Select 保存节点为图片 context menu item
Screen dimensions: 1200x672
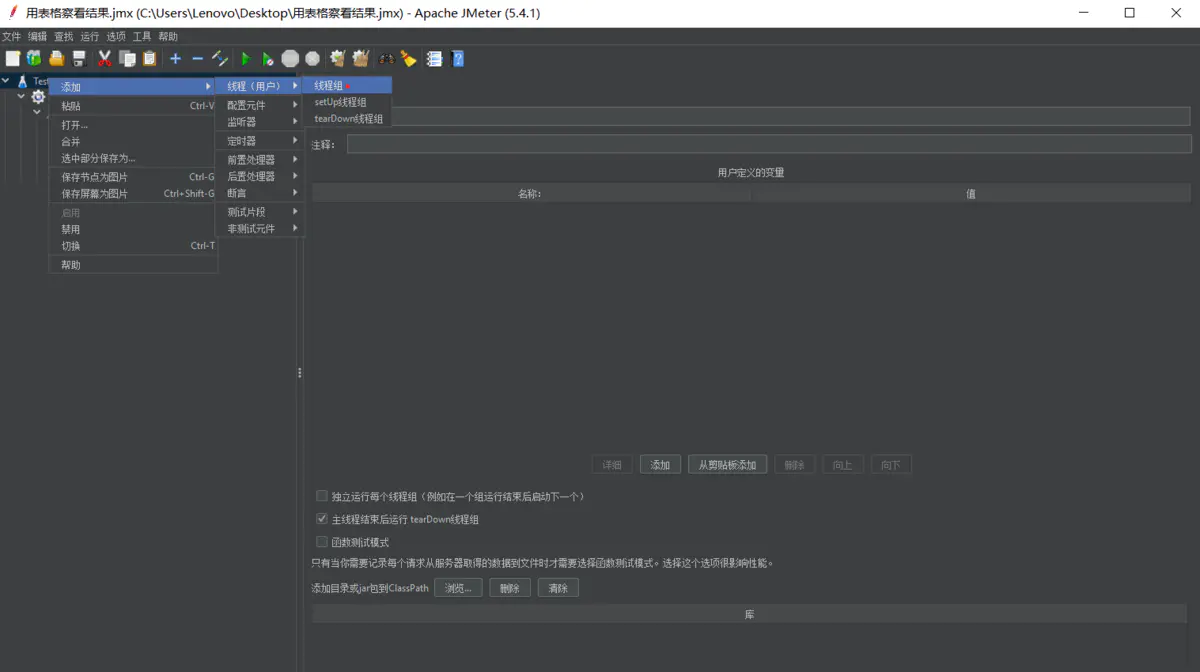(133, 177)
